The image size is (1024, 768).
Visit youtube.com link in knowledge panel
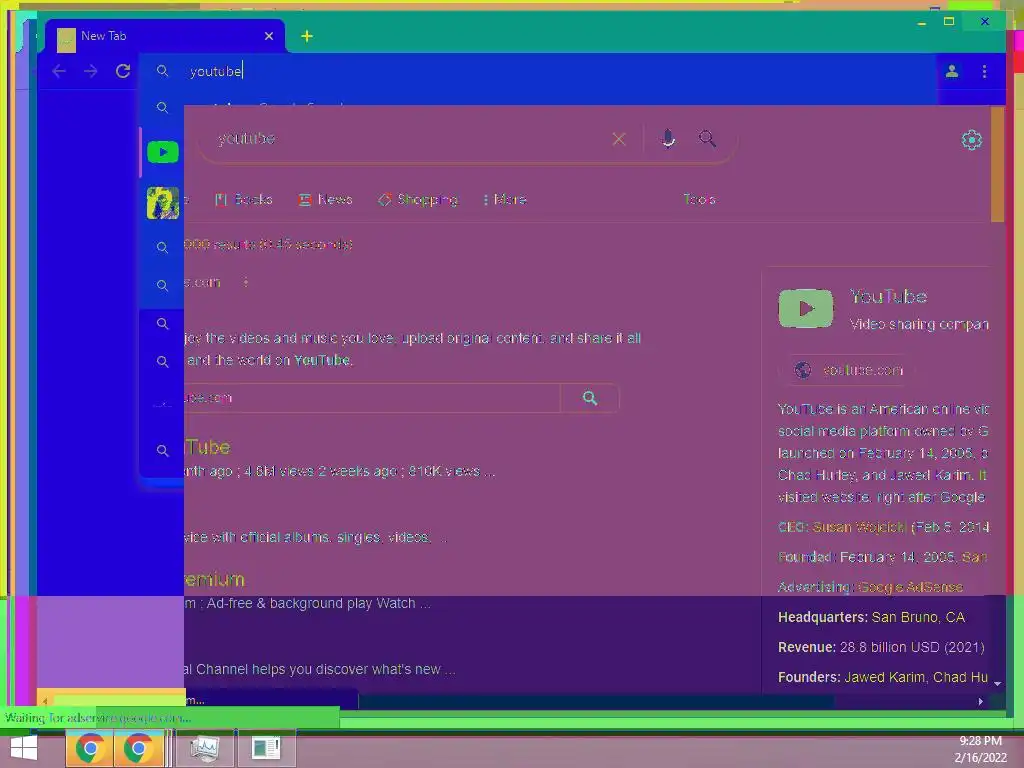[848, 370]
